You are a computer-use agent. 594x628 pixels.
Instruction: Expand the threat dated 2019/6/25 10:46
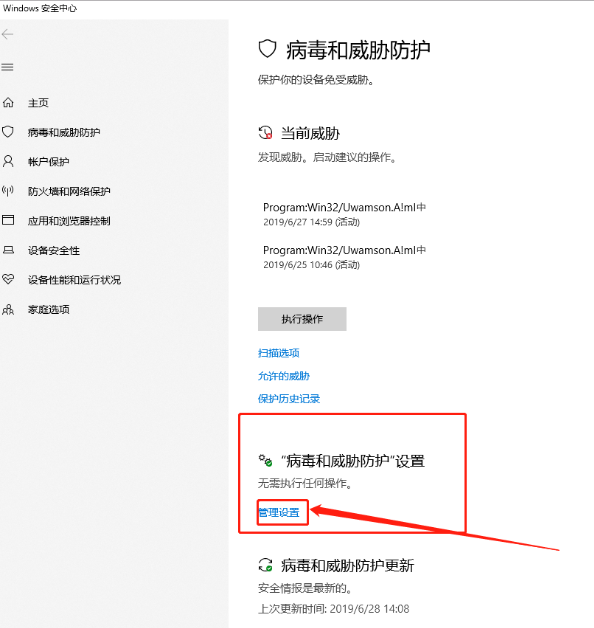tap(344, 257)
